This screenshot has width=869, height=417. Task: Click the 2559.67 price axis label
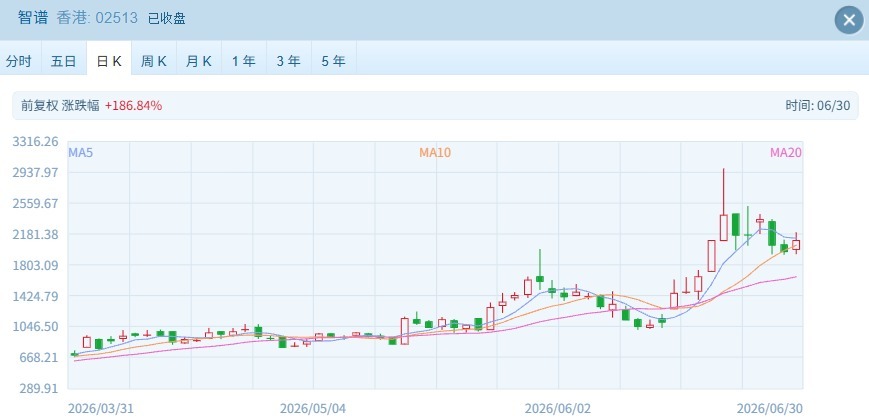35,204
